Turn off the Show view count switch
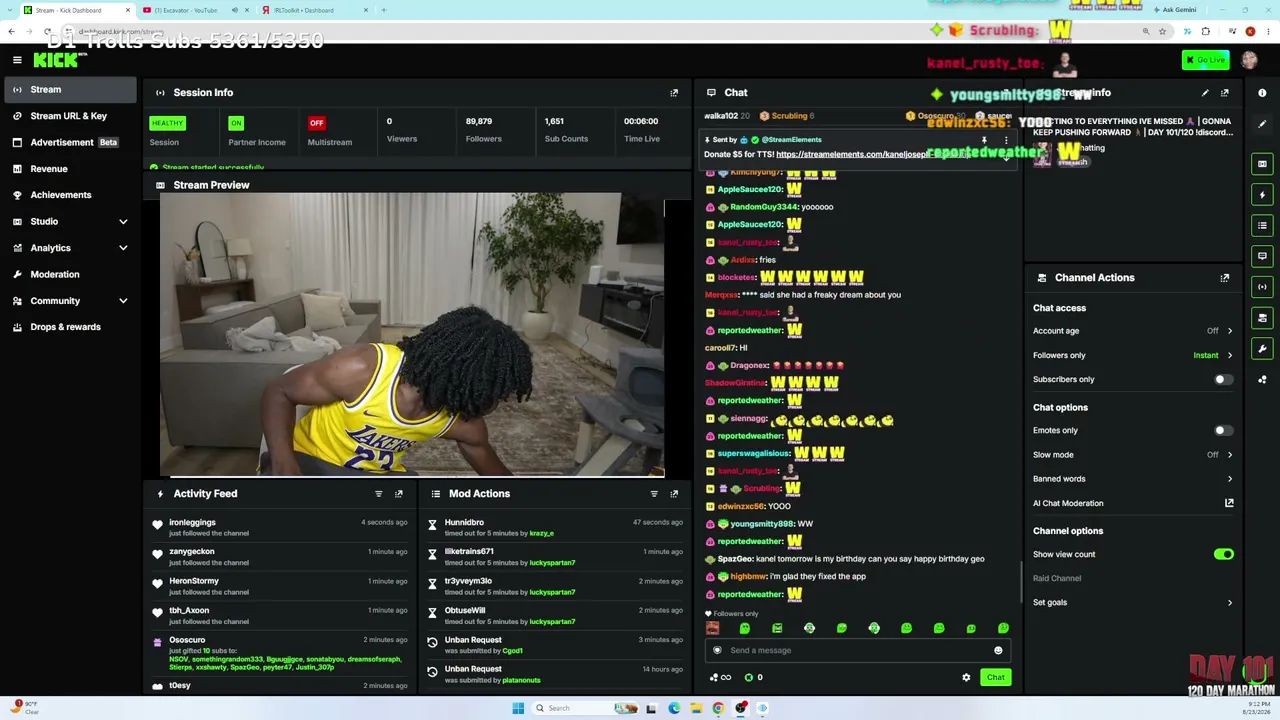The height and width of the screenshot is (720, 1280). pyautogui.click(x=1223, y=554)
